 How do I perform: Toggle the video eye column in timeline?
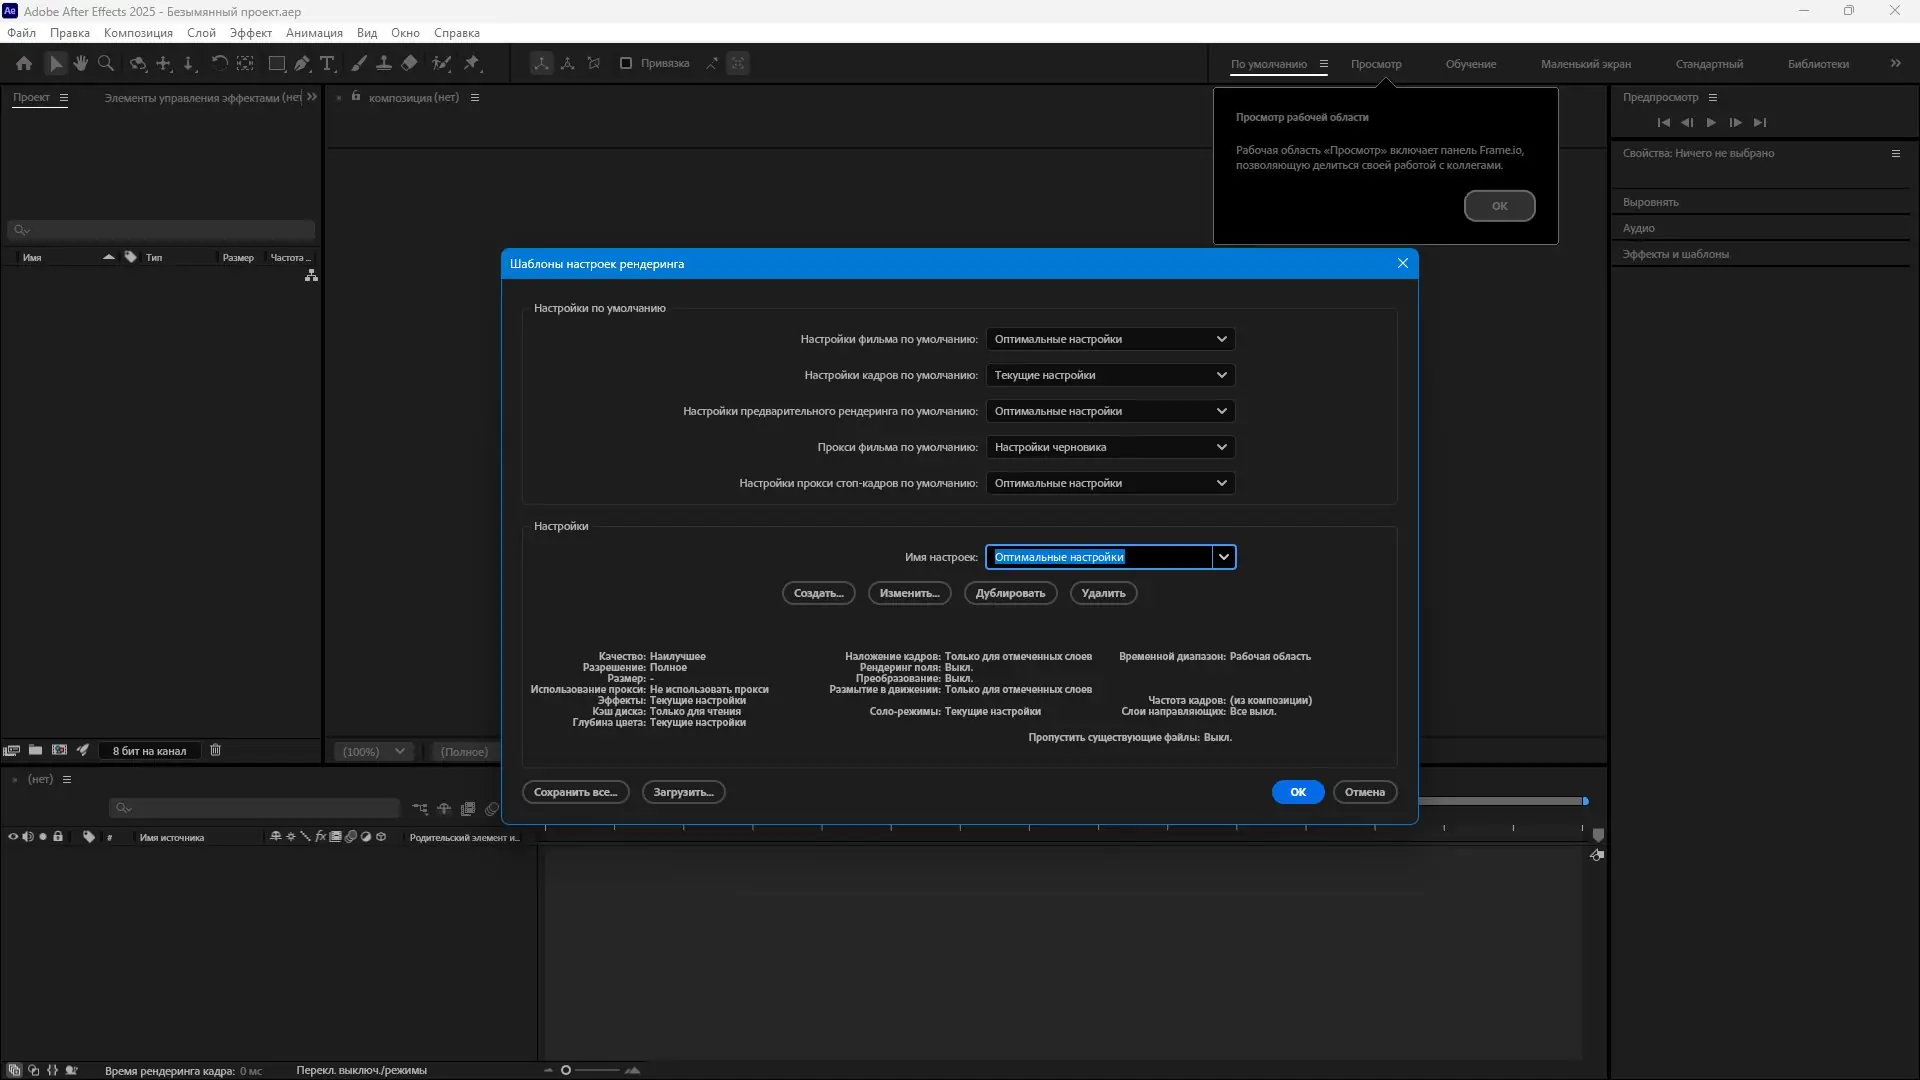click(13, 837)
